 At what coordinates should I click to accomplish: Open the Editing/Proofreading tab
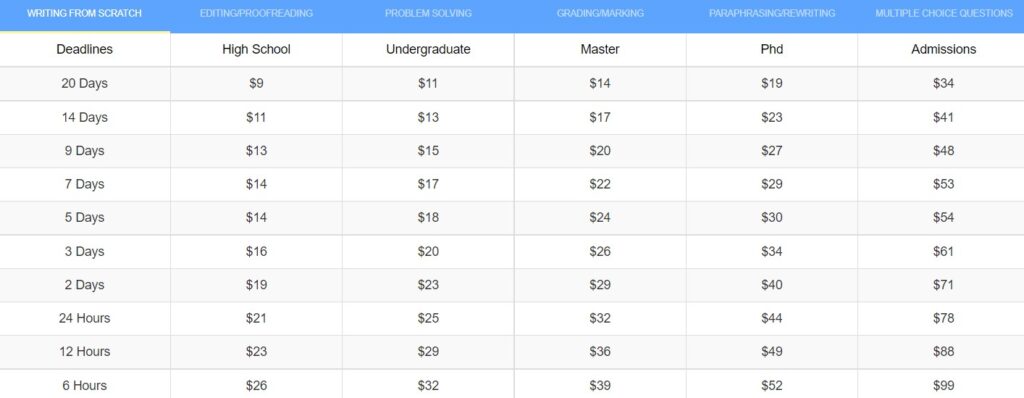256,14
